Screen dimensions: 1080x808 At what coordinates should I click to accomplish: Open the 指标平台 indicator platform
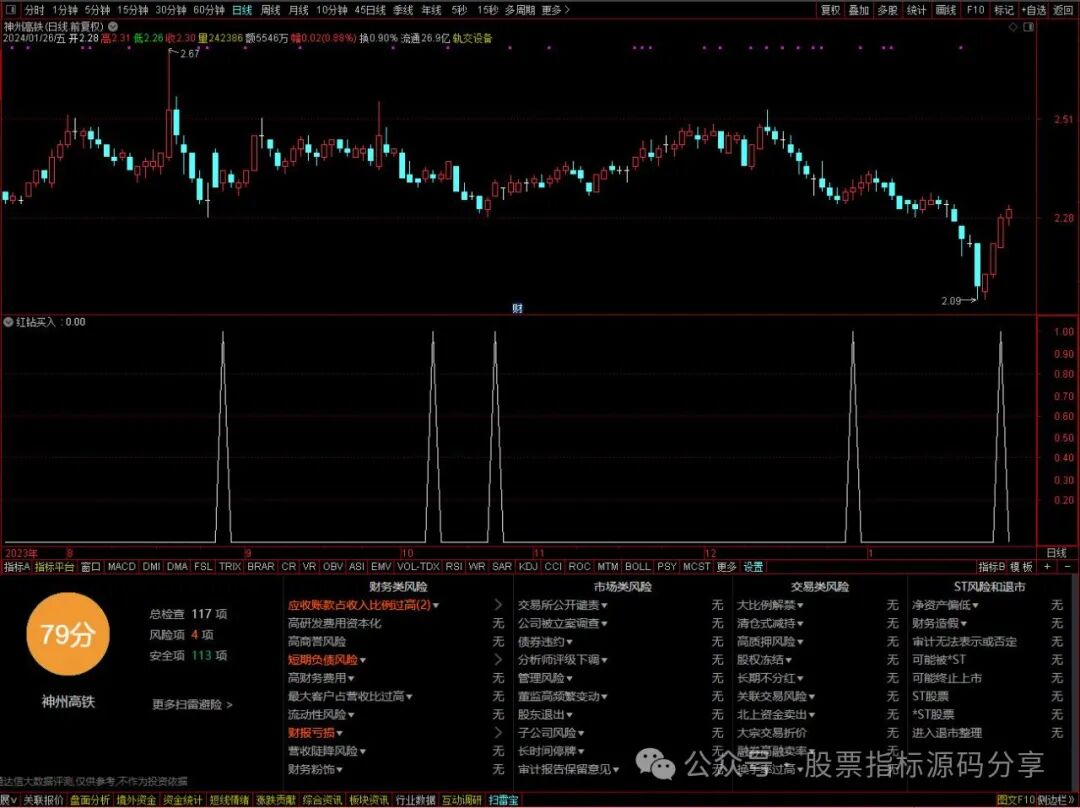point(54,566)
